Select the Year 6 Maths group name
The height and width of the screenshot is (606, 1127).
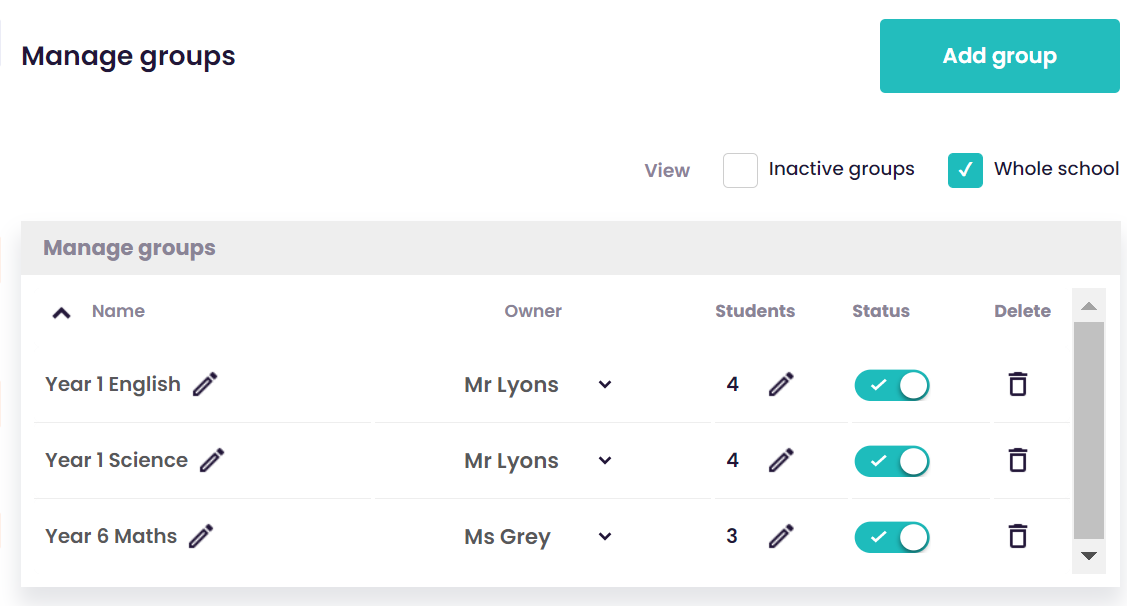[111, 537]
